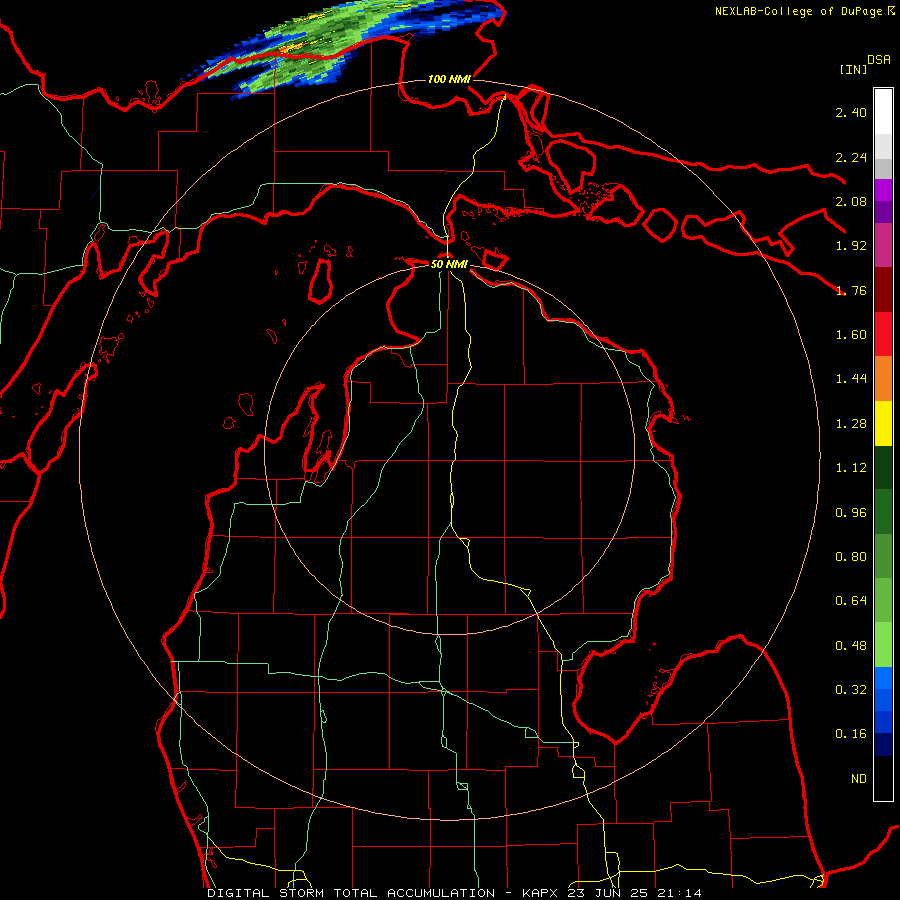Click the 0.32 legend value
The width and height of the screenshot is (900, 900).
click(x=851, y=690)
